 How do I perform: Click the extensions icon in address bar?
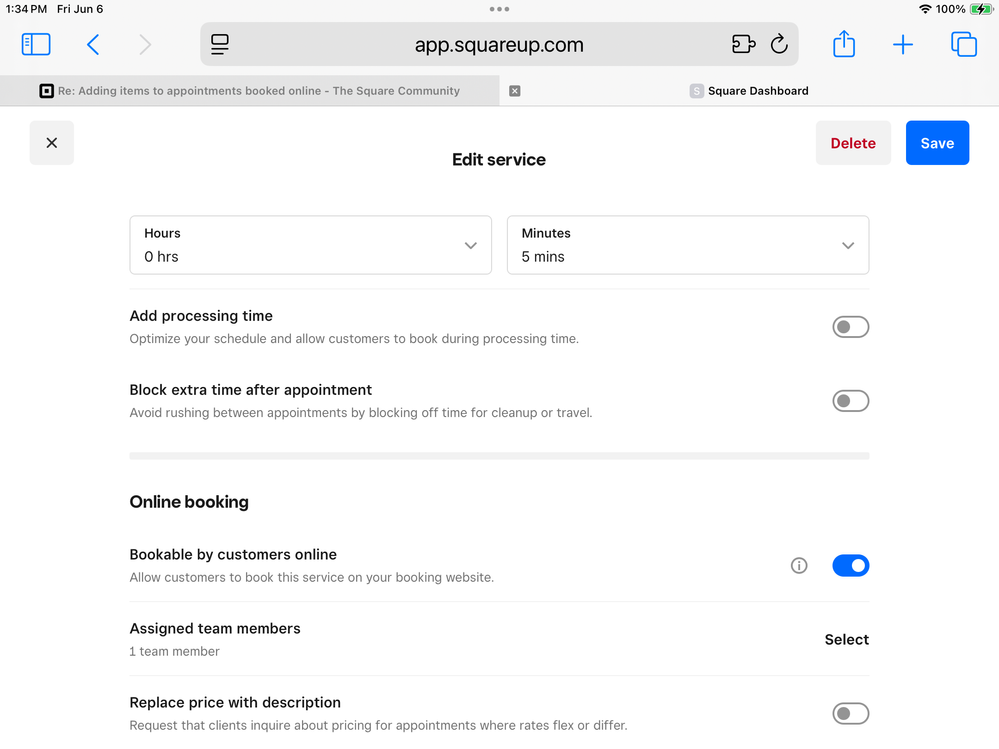(743, 44)
